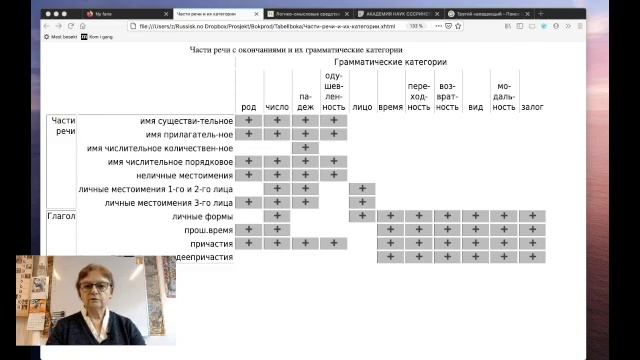Click the род column header
The image size is (640, 360).
pyautogui.click(x=249, y=107)
